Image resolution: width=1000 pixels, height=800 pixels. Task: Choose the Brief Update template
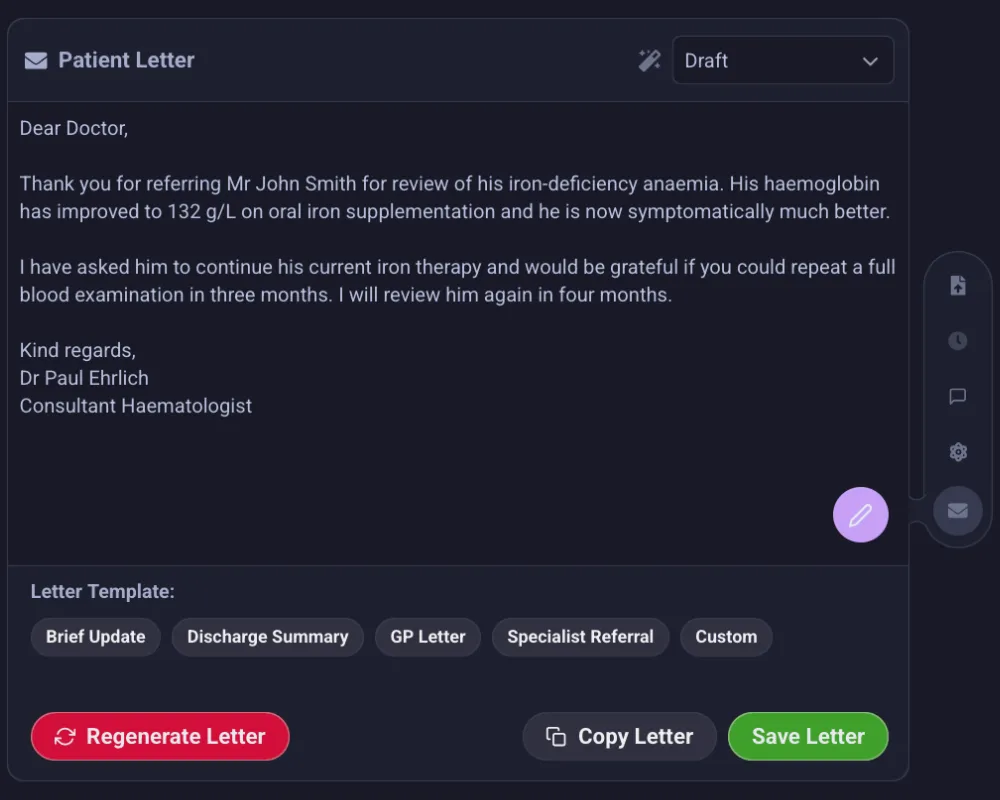click(x=96, y=637)
